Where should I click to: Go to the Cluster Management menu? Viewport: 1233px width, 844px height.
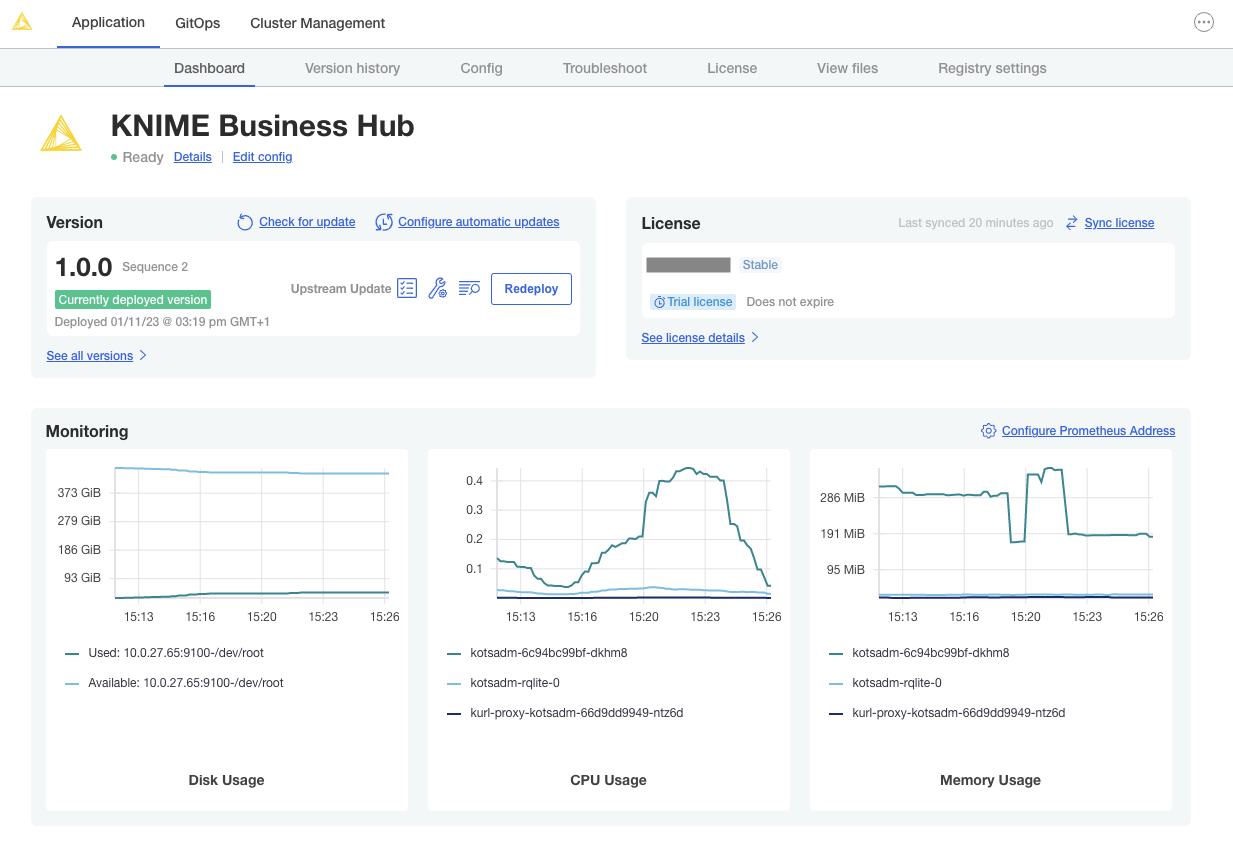pos(317,23)
